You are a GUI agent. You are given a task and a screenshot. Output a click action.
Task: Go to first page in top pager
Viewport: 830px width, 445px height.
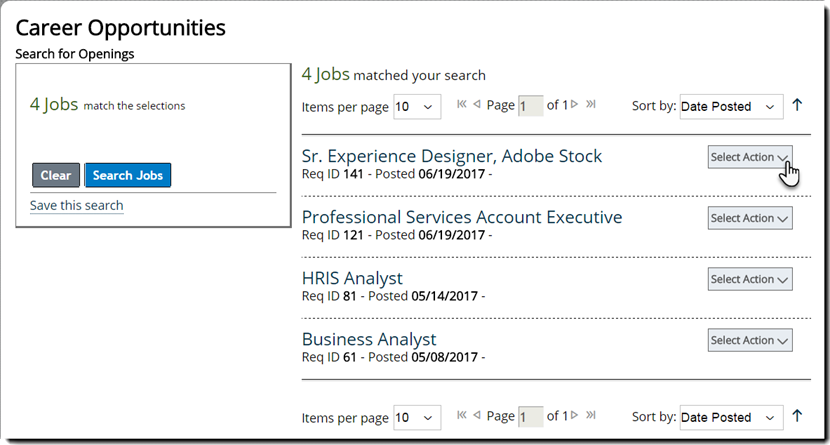tap(462, 105)
